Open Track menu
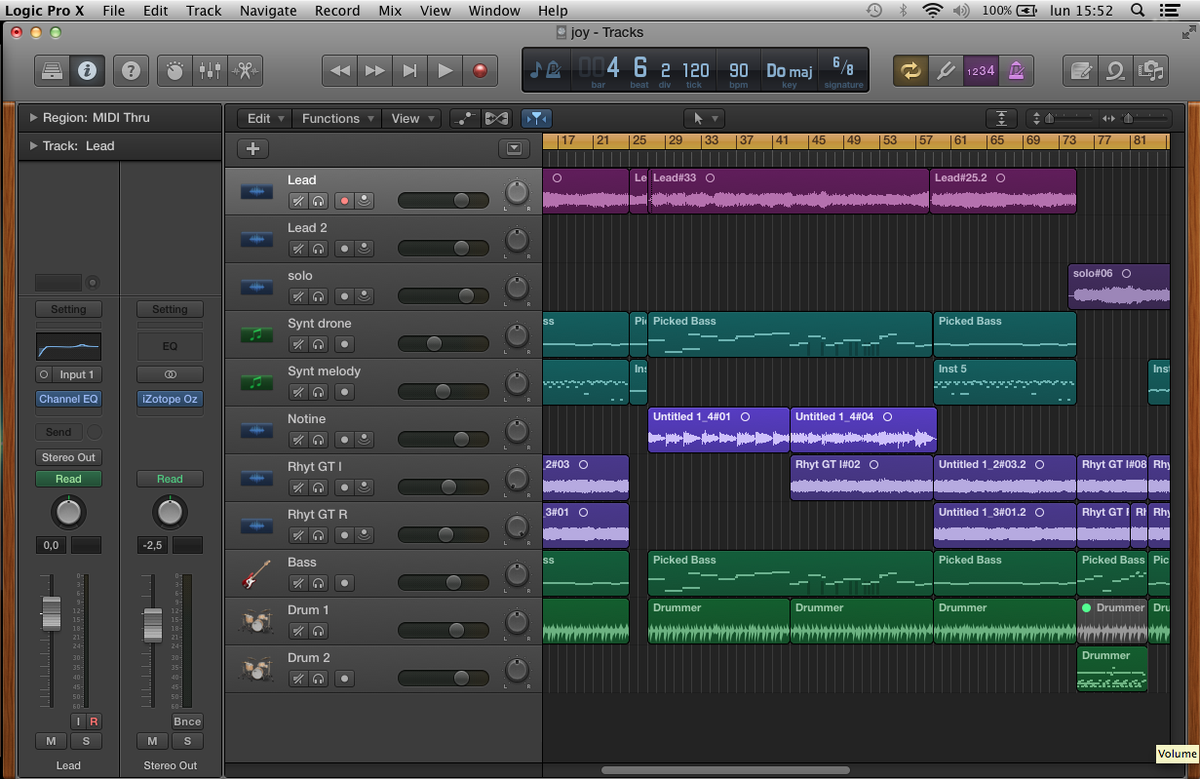Image resolution: width=1200 pixels, height=779 pixels. (204, 10)
